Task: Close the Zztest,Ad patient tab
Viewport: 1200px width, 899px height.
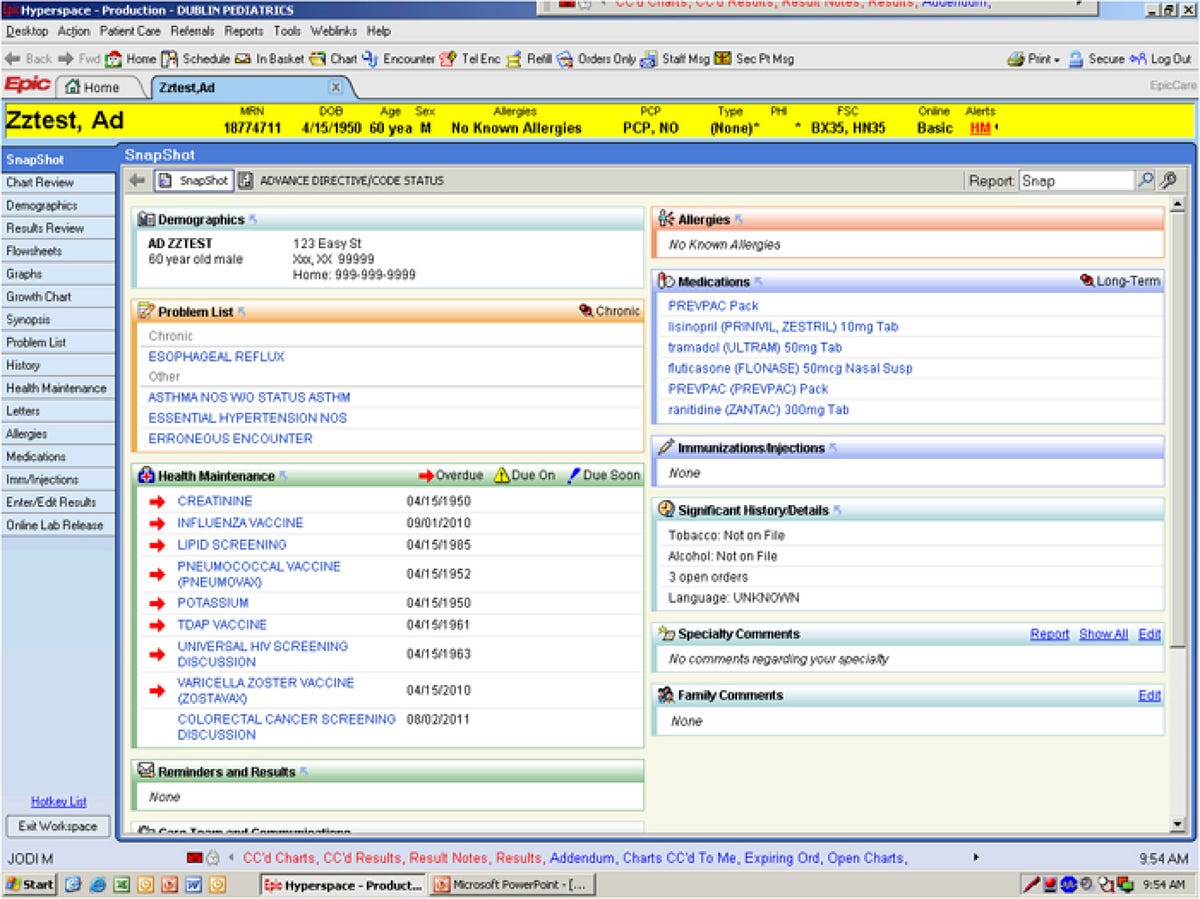Action: (x=336, y=87)
